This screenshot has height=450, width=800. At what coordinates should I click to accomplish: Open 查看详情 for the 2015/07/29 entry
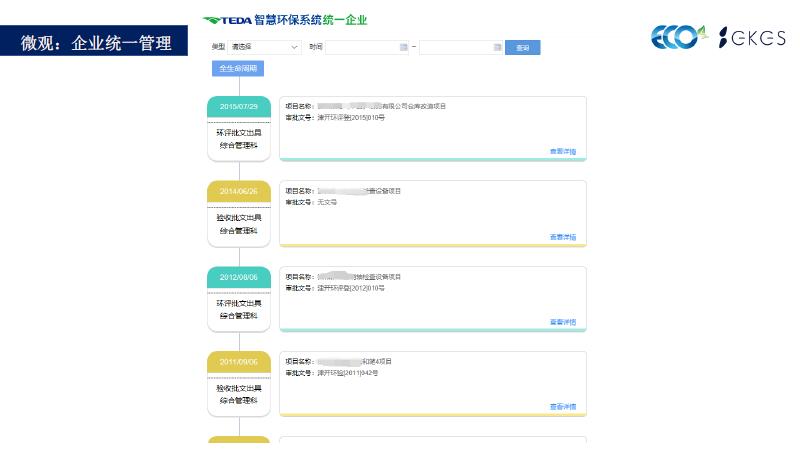coord(562,152)
